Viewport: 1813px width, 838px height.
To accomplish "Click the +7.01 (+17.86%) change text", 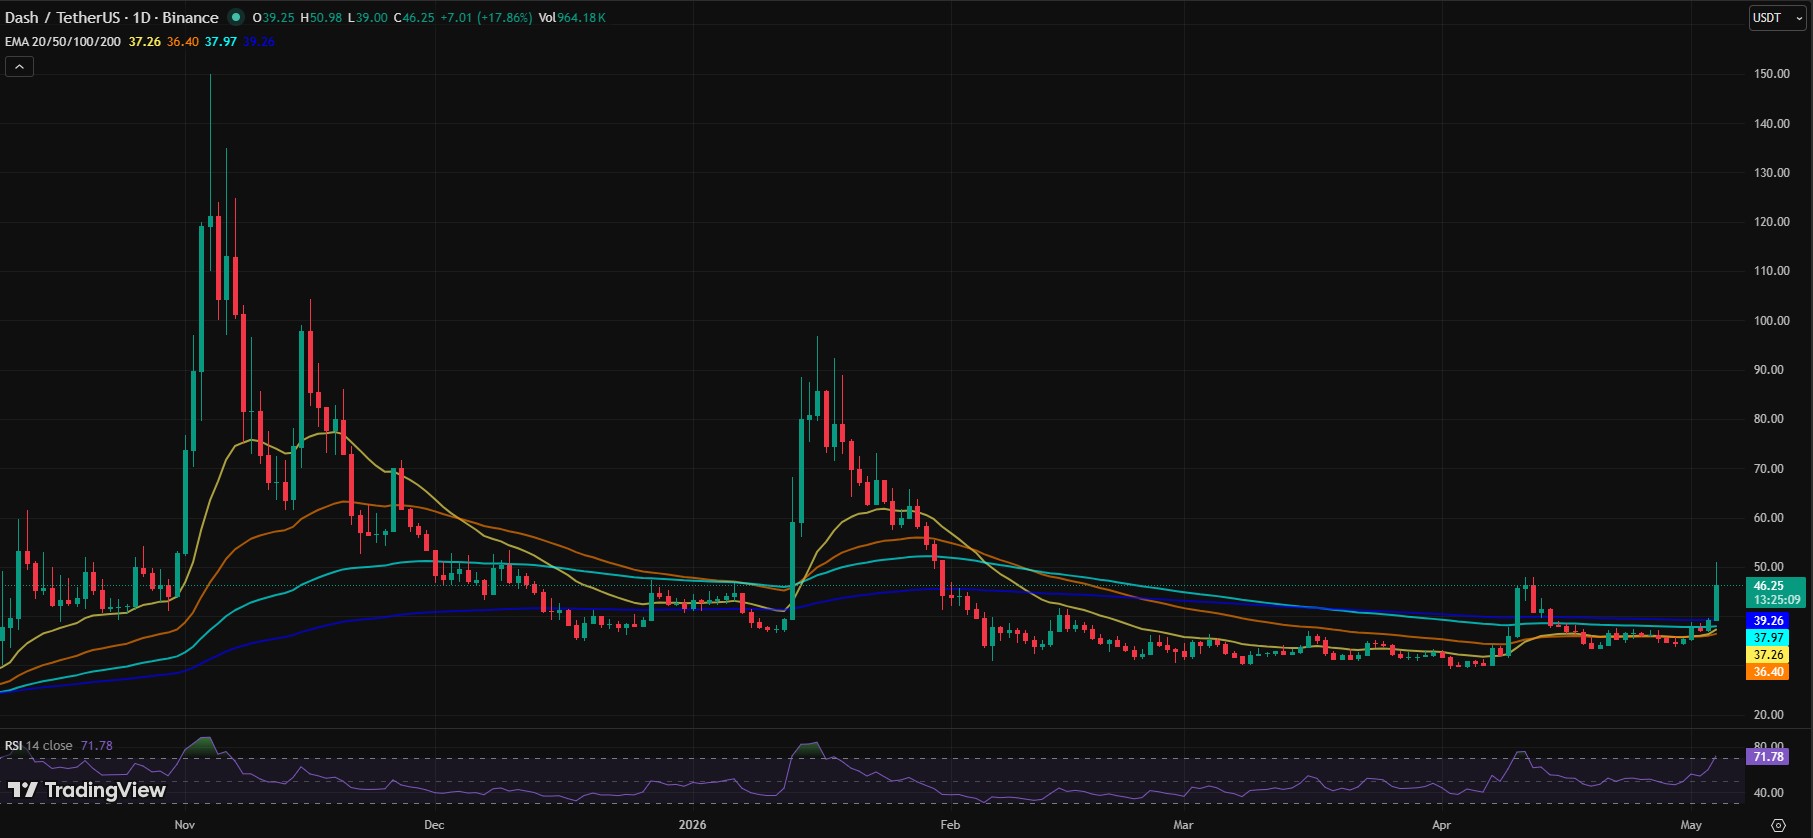I will [x=485, y=18].
